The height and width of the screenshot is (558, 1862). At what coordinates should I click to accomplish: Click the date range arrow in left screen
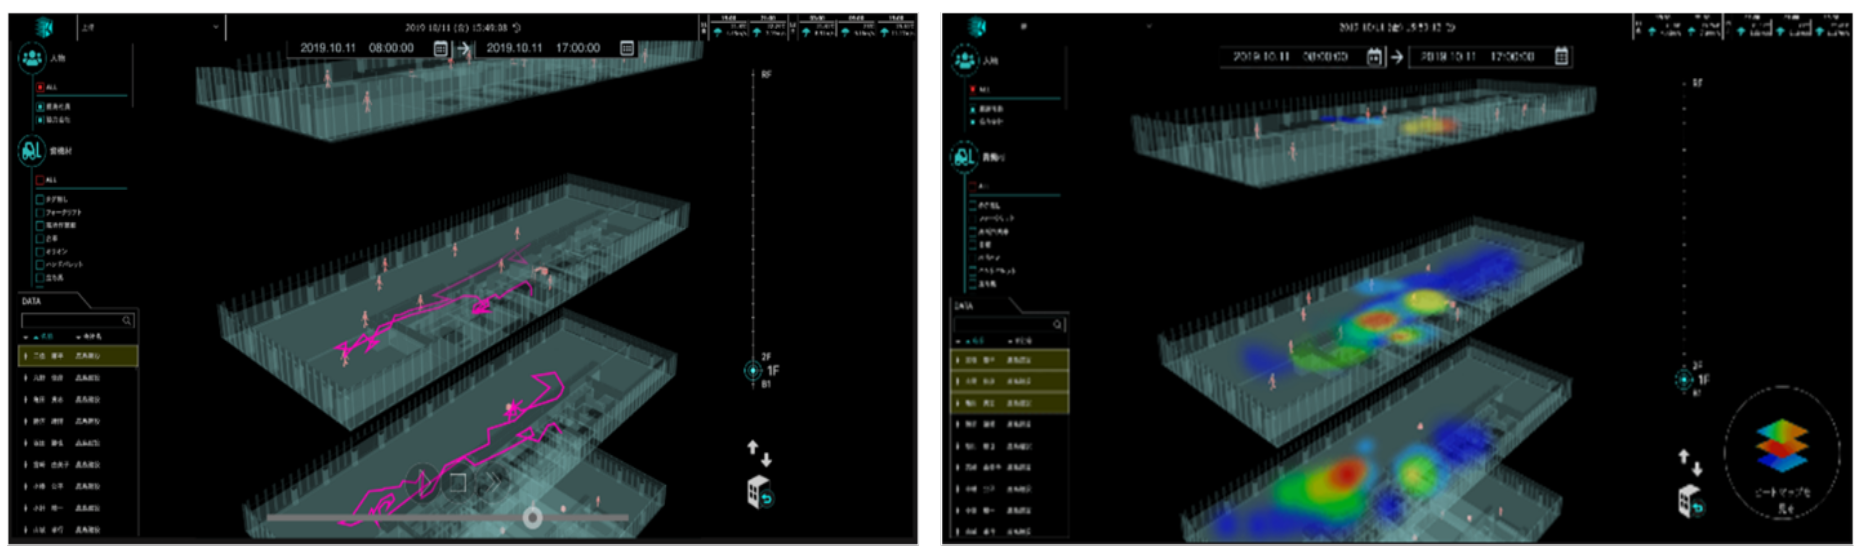tap(462, 48)
